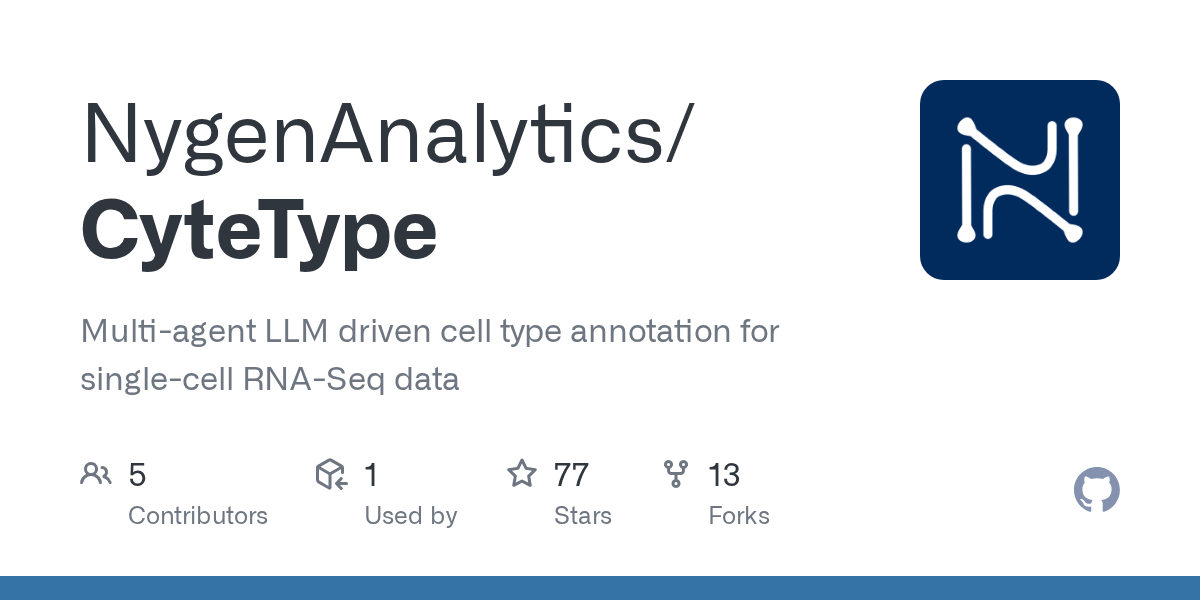This screenshot has width=1200, height=600.
Task: Click the Used by label
Action: (410, 516)
